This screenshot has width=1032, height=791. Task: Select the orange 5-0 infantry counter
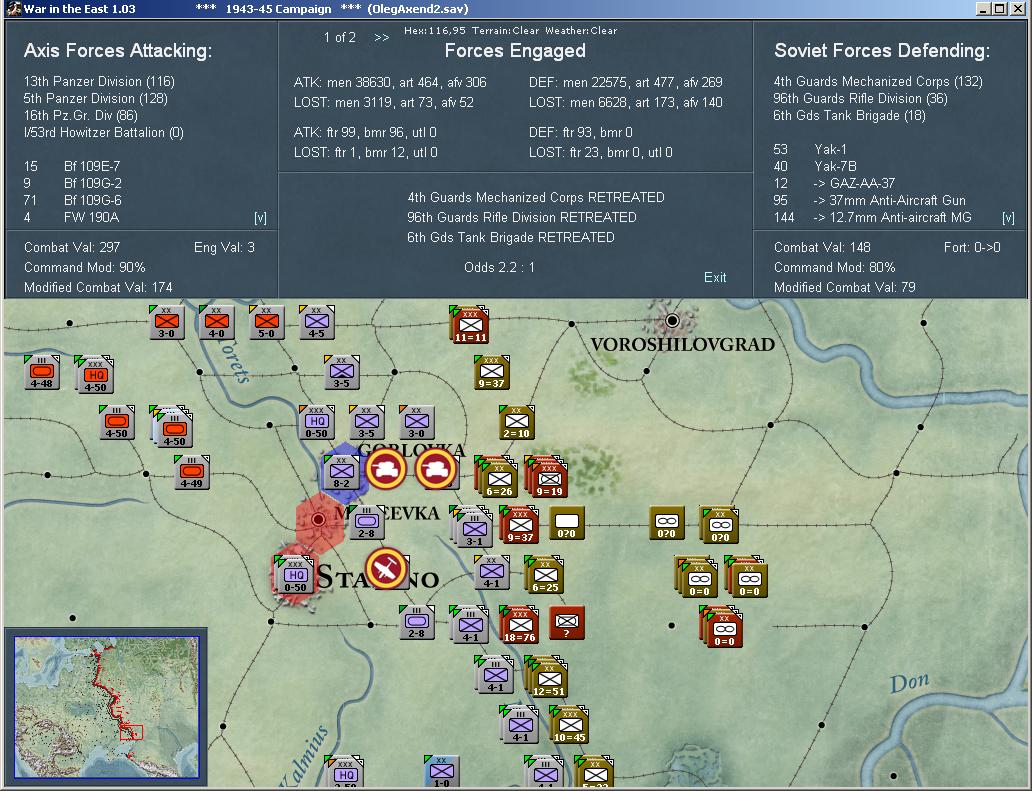[x=267, y=322]
